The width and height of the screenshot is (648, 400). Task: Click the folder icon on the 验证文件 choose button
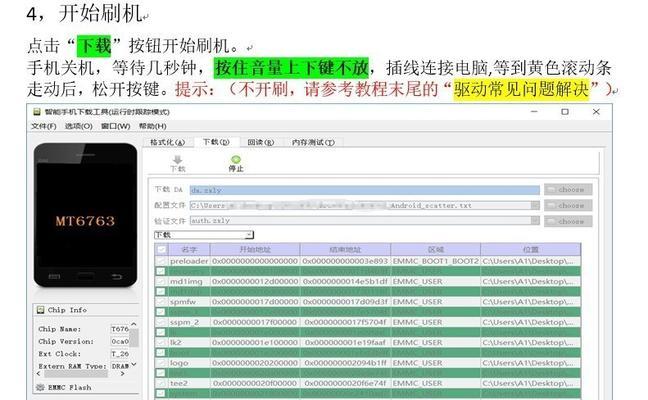(551, 221)
